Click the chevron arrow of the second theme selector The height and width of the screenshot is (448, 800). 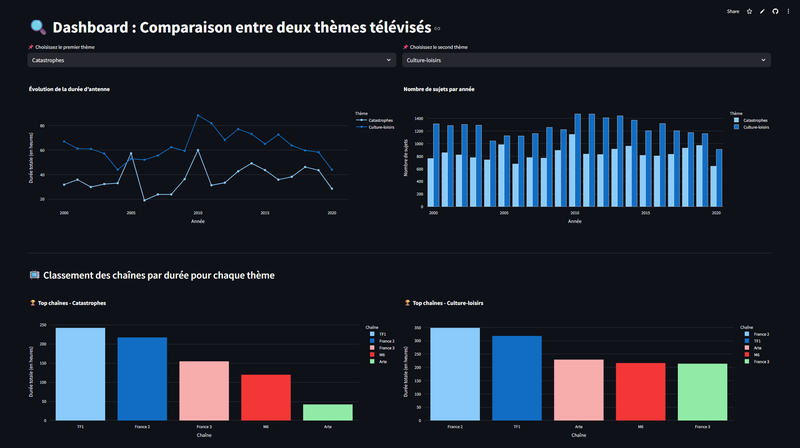point(763,60)
